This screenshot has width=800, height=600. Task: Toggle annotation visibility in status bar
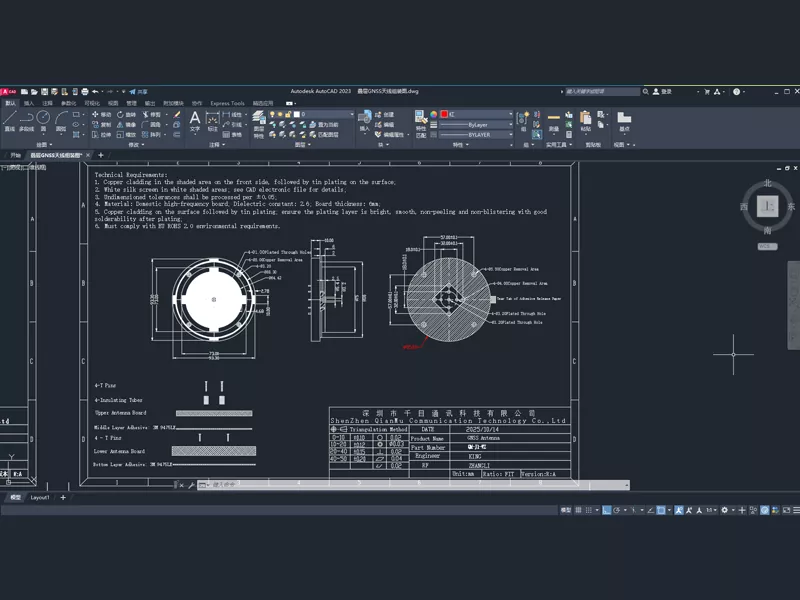679,510
